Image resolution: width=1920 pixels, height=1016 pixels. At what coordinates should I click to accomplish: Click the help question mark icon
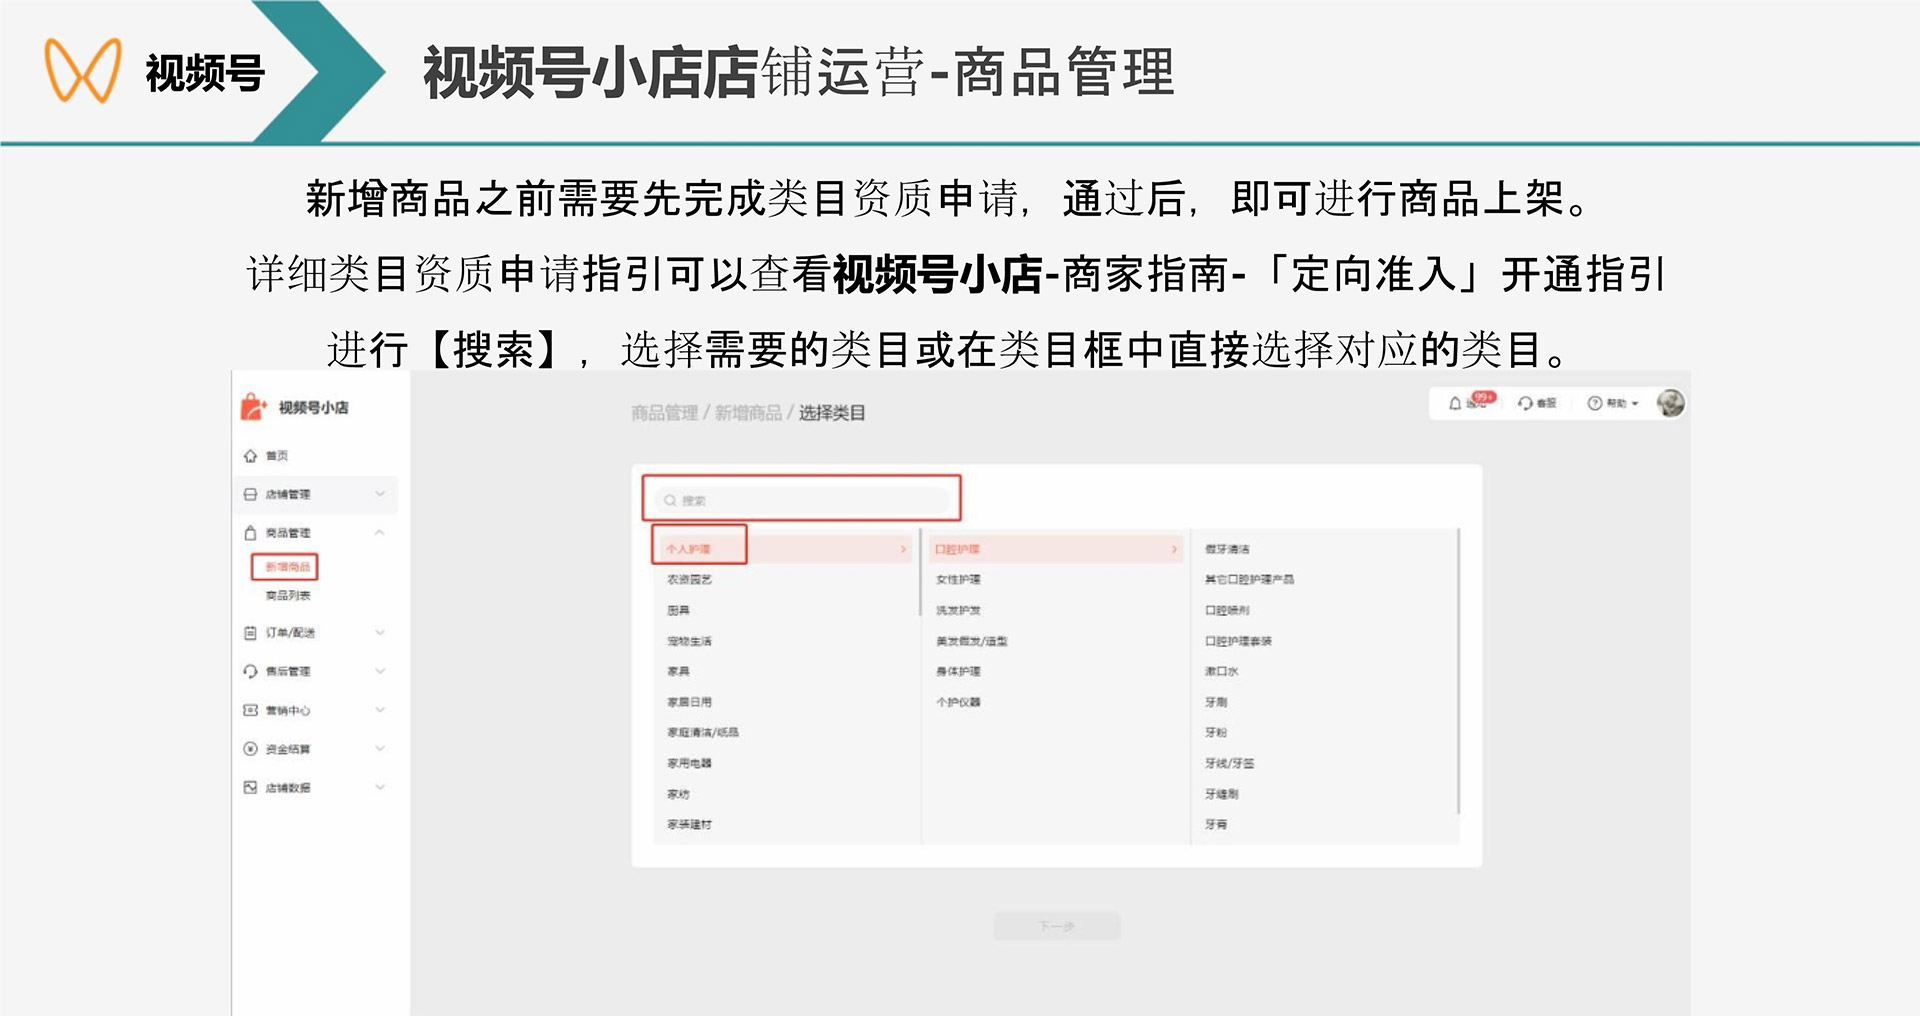pyautogui.click(x=1595, y=403)
